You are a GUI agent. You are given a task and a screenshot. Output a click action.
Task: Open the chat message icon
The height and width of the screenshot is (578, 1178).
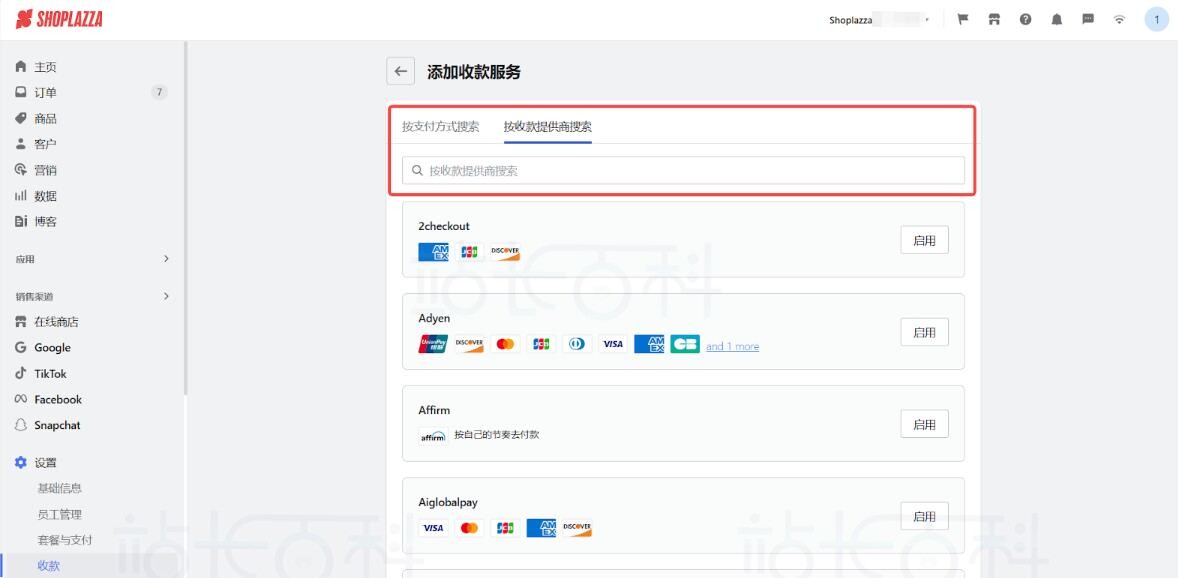pyautogui.click(x=1088, y=20)
